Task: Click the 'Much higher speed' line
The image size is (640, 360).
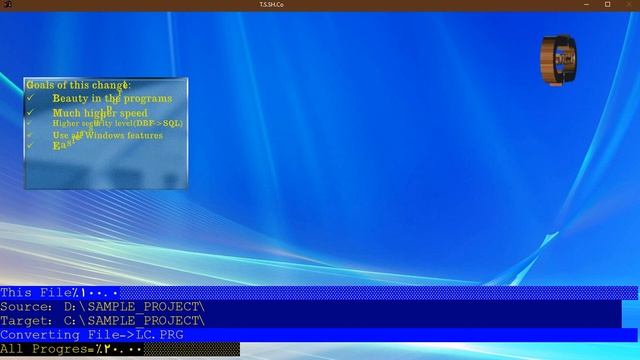Action: 100,113
